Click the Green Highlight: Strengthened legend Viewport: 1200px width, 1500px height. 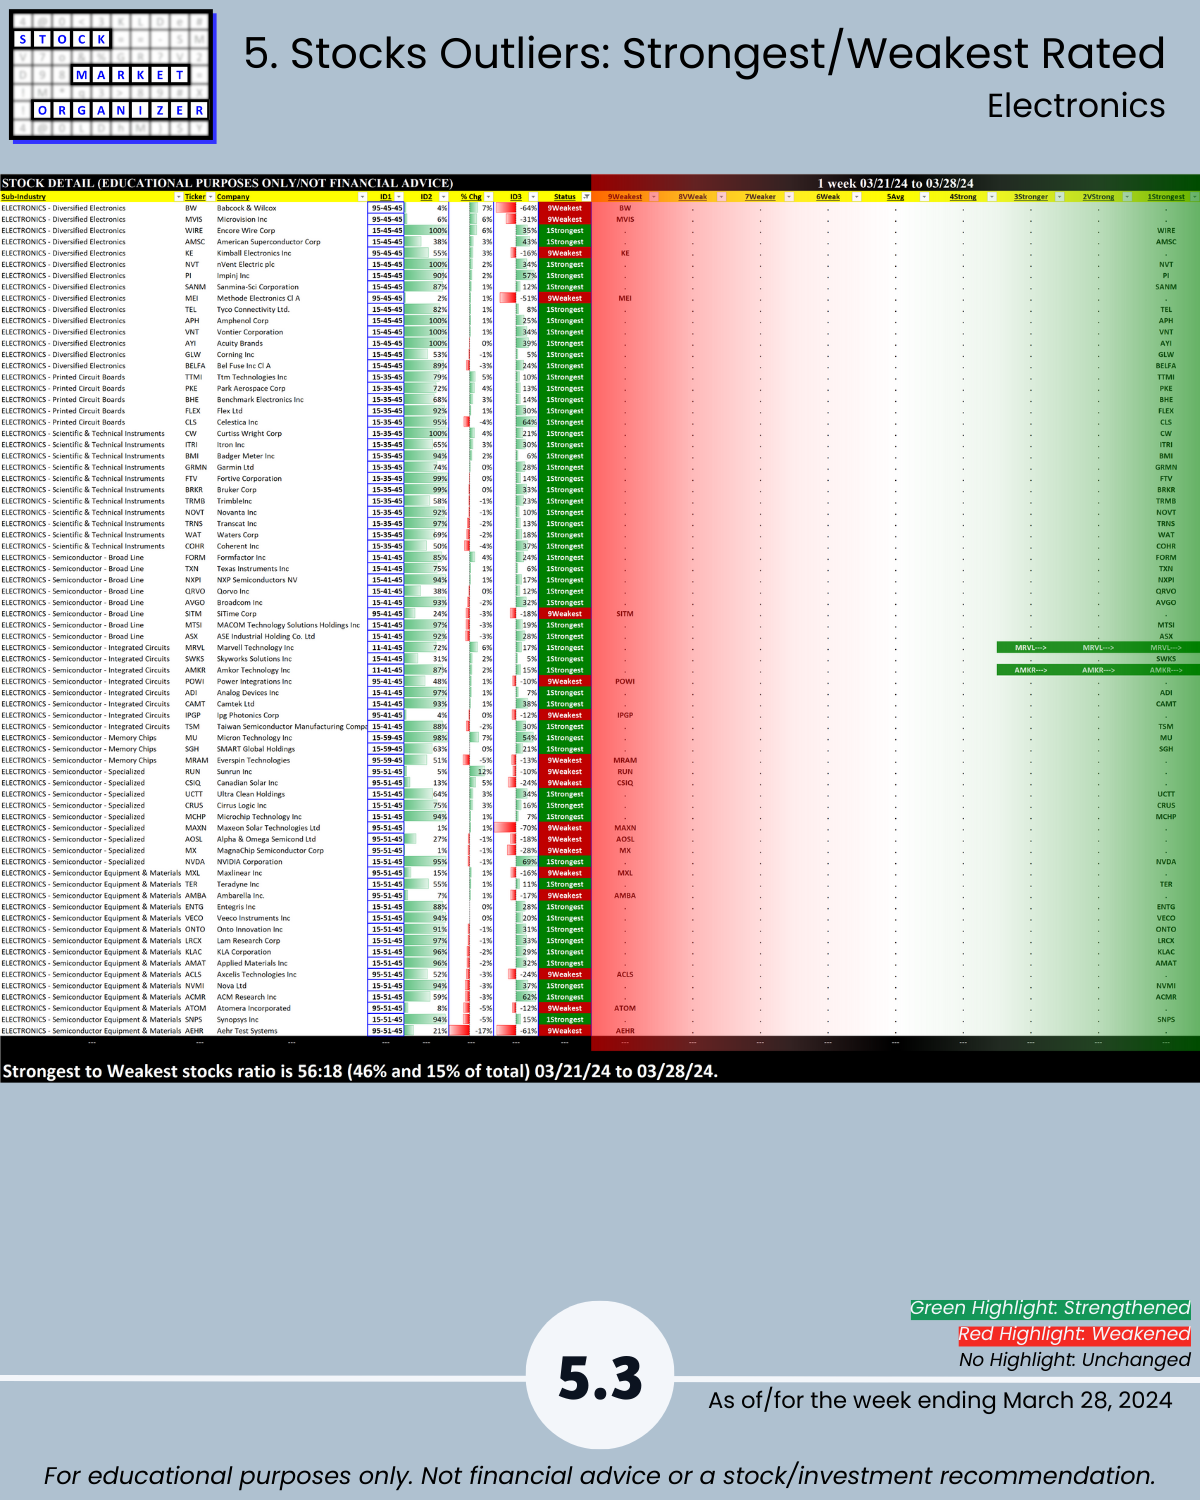coord(1050,1308)
